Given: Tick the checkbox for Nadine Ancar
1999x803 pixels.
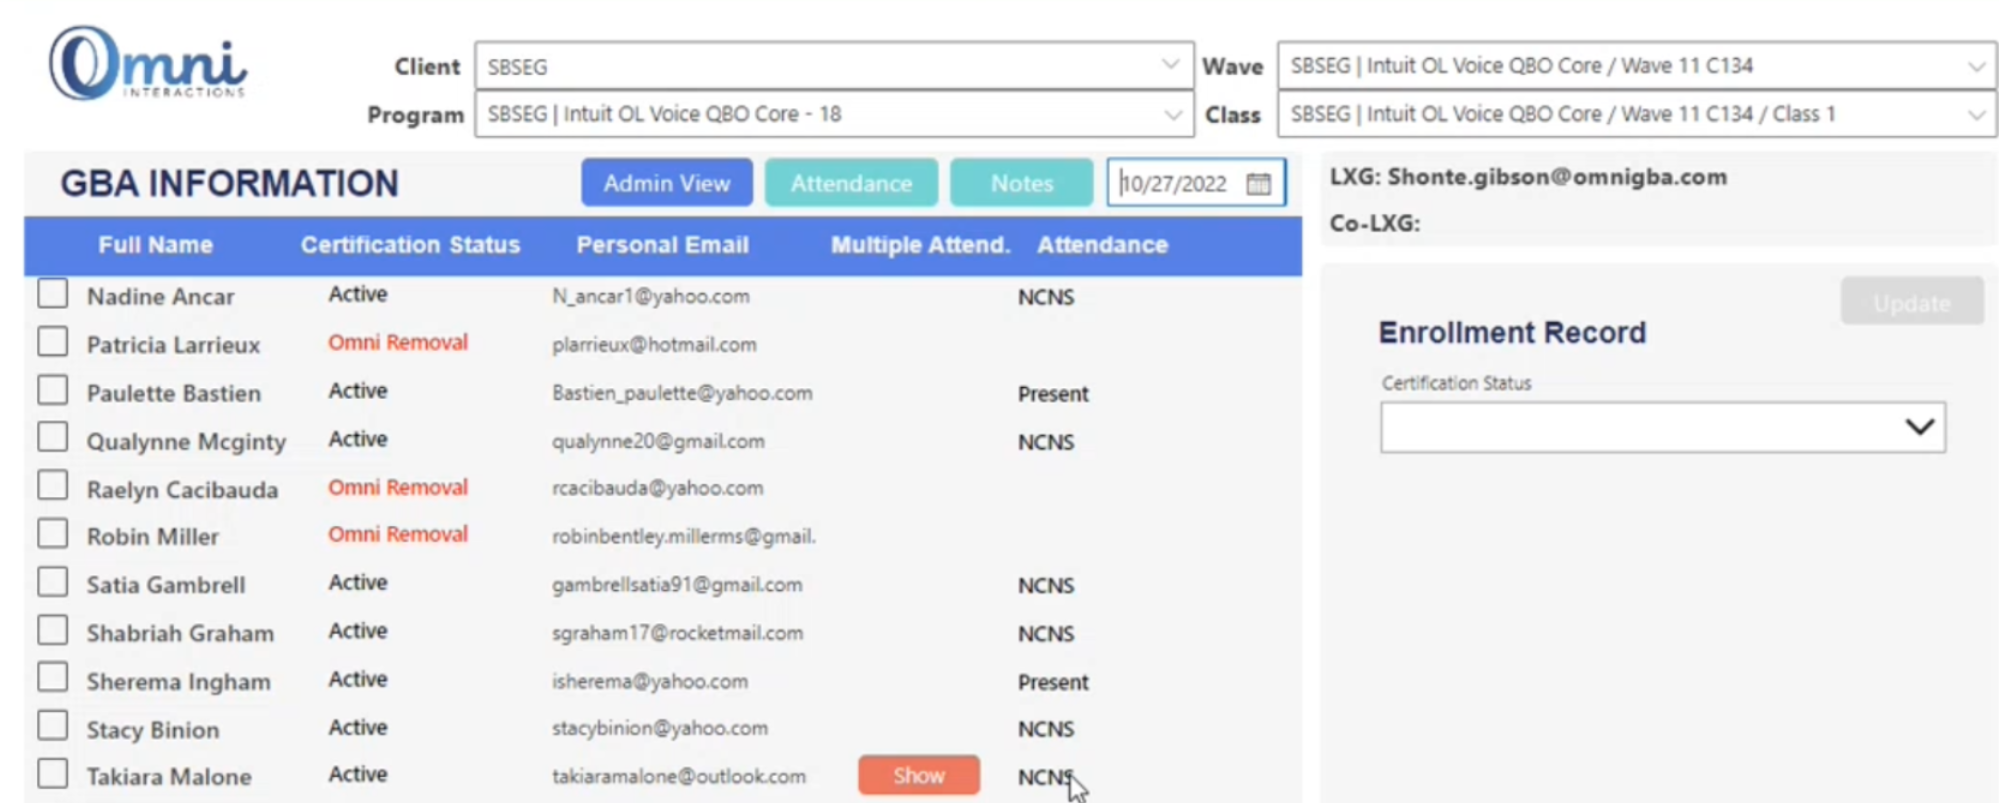Looking at the screenshot, I should [53, 294].
